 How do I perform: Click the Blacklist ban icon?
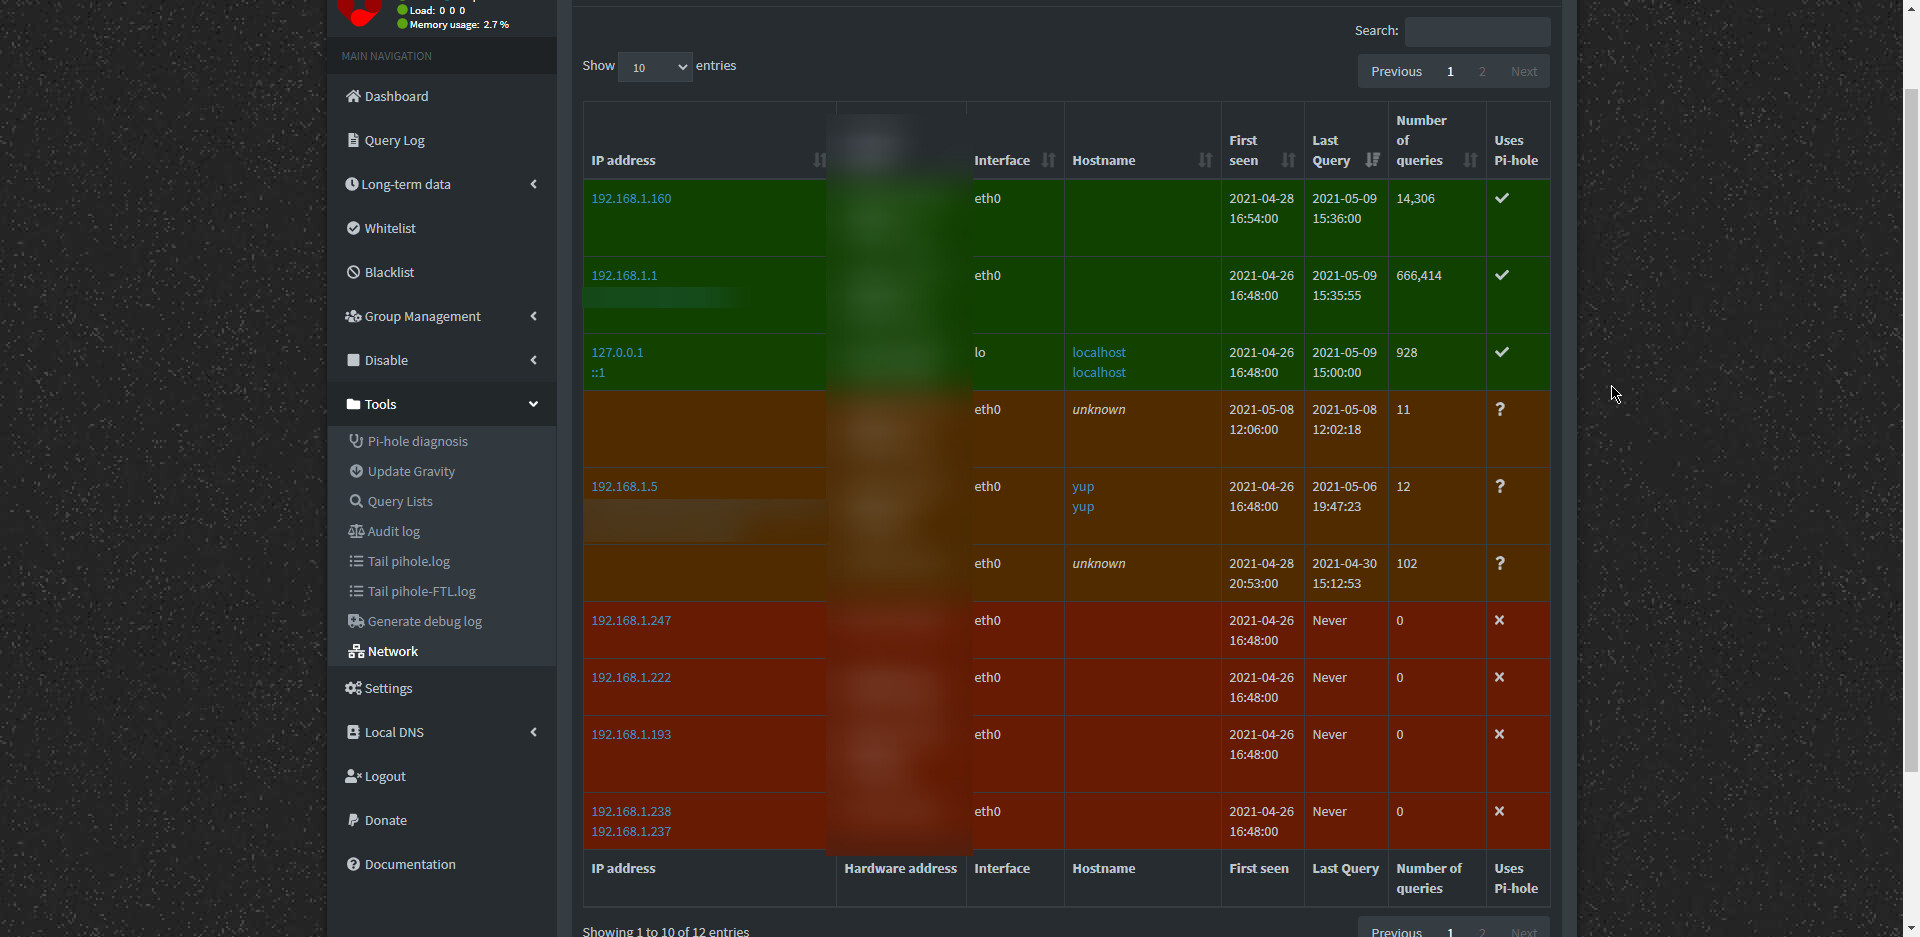tap(353, 272)
